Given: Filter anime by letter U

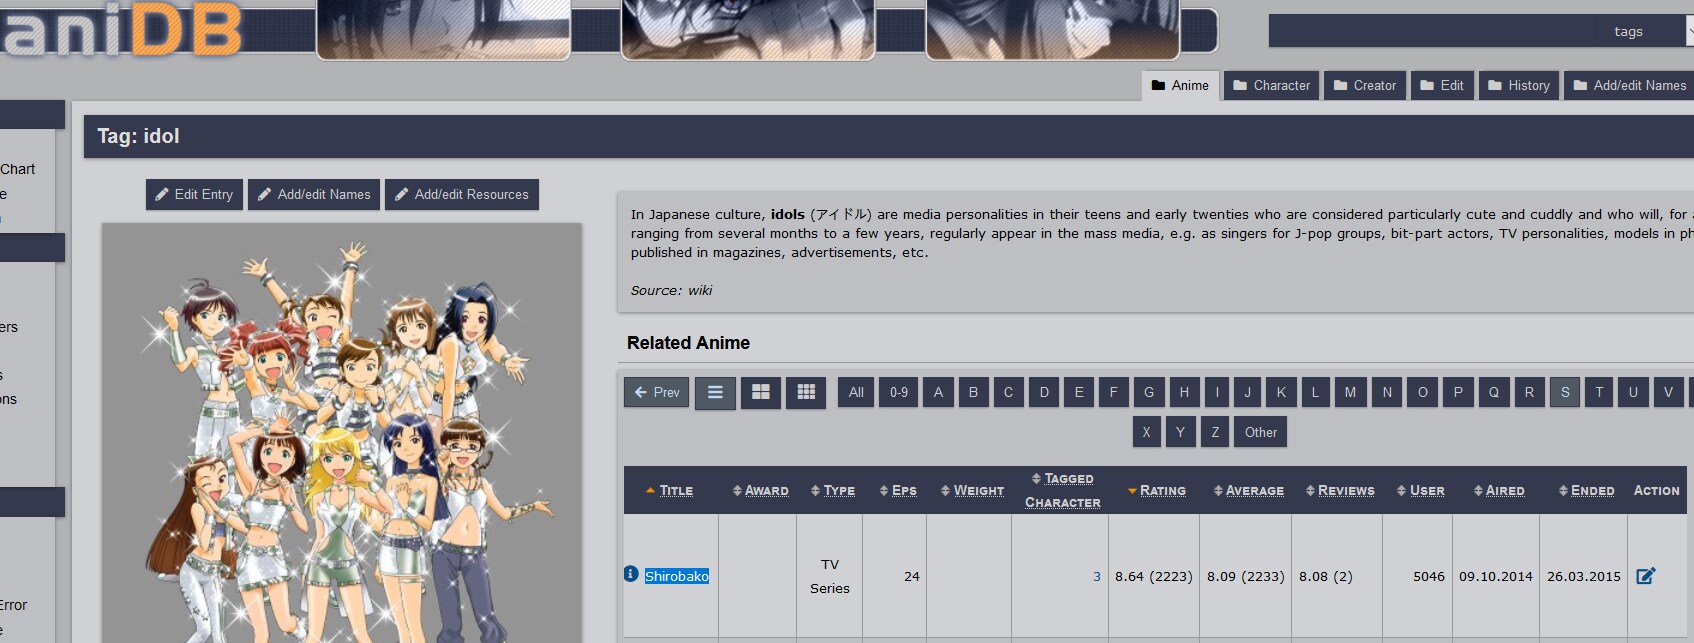Looking at the screenshot, I should tap(1633, 392).
